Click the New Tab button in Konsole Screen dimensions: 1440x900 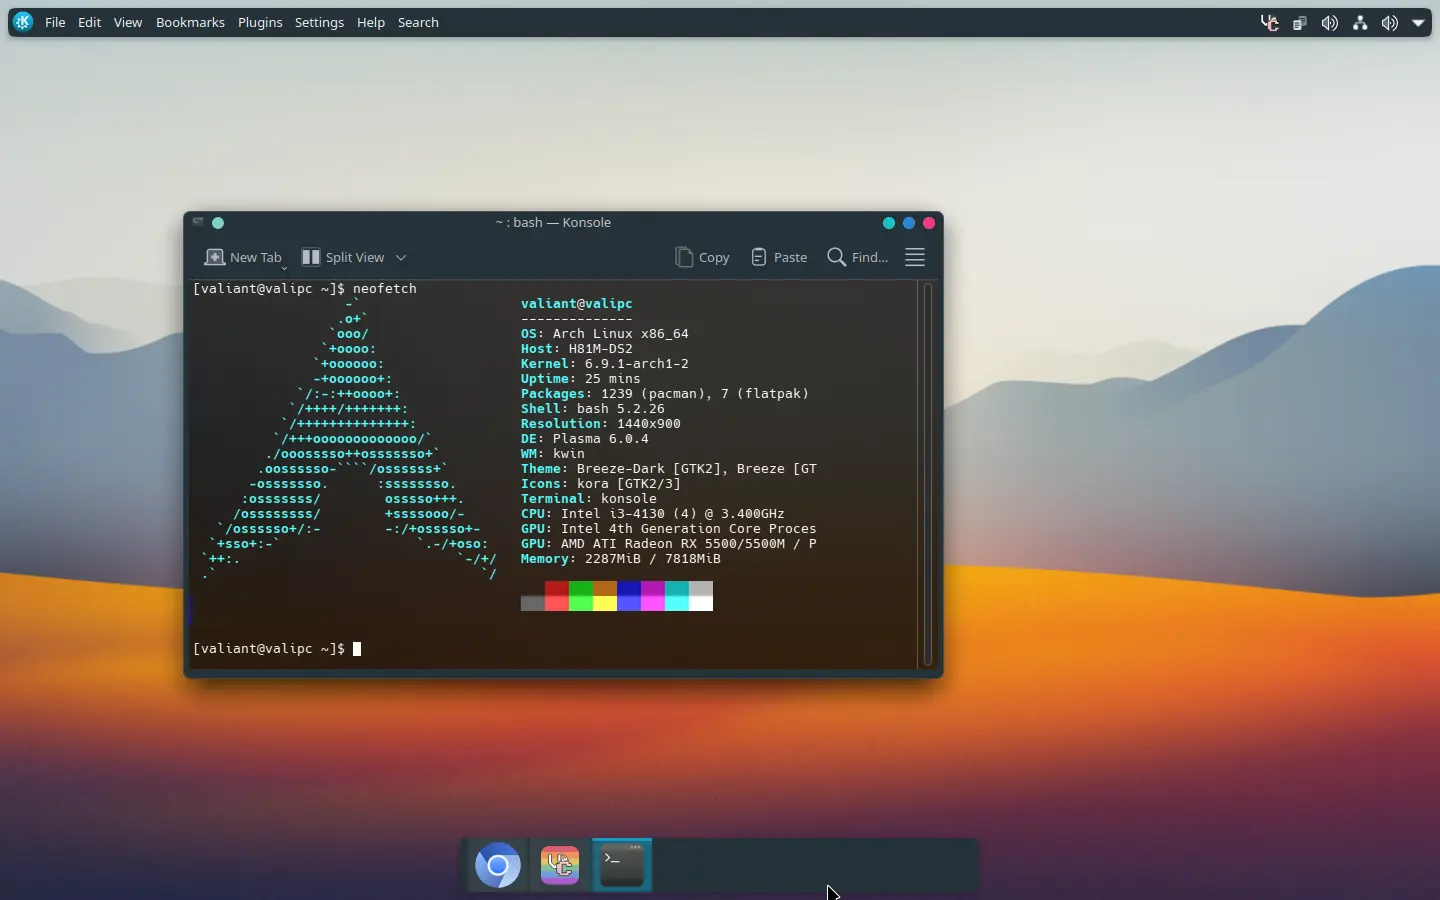241,257
